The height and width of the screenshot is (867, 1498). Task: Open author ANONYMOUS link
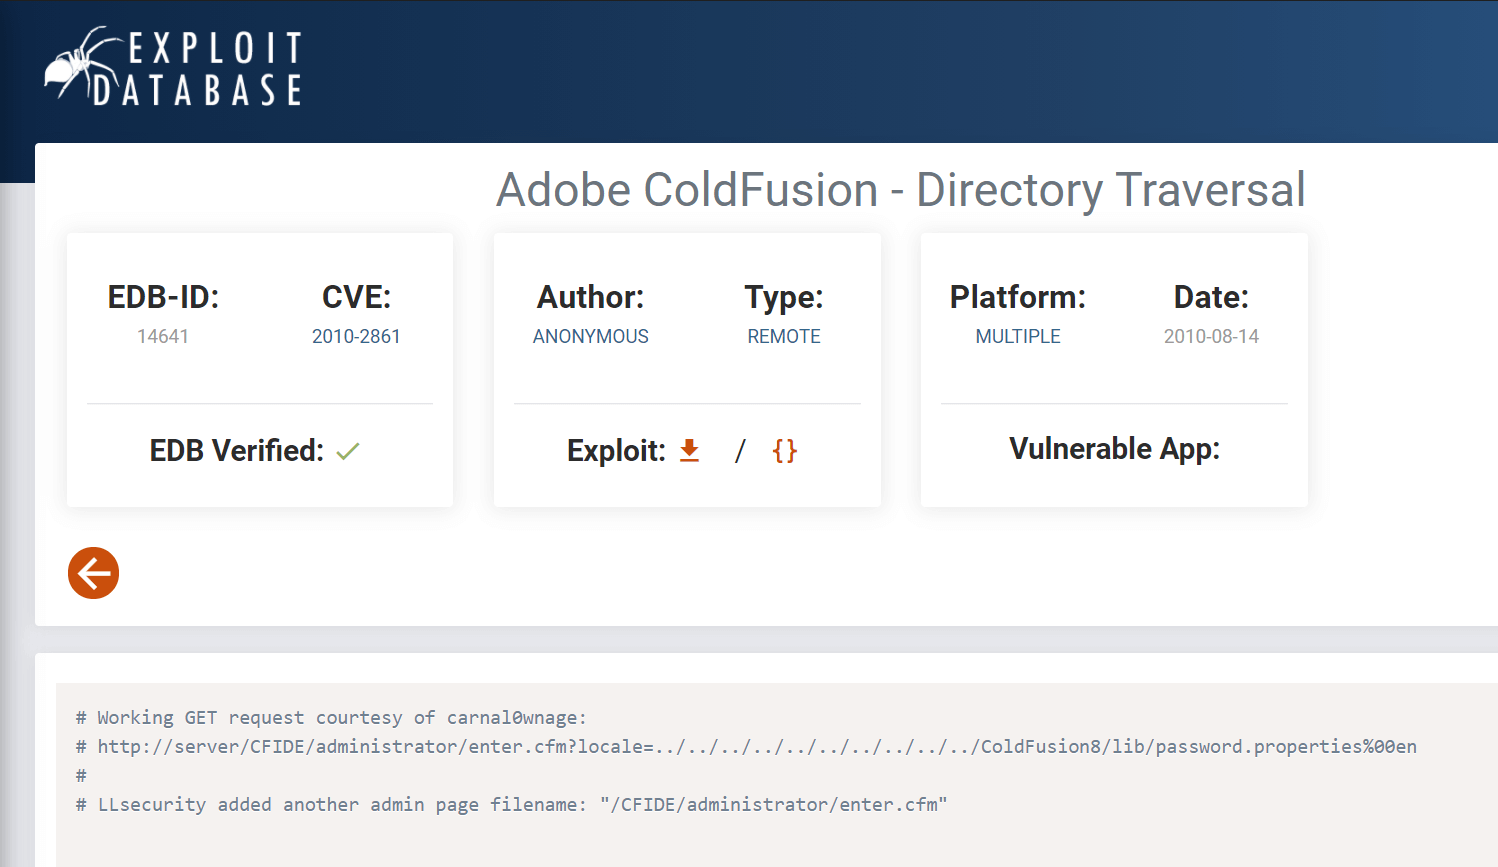591,336
